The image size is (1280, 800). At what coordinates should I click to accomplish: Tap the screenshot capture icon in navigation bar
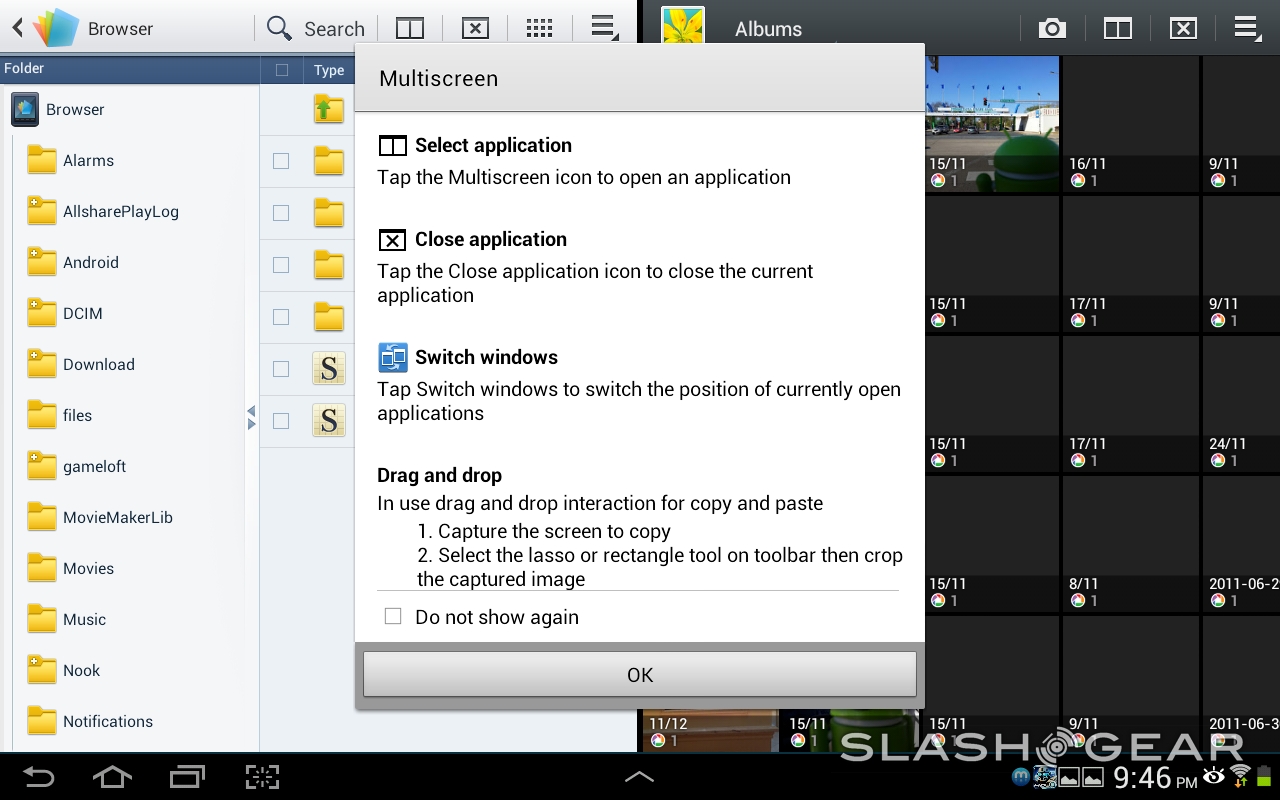tap(261, 777)
